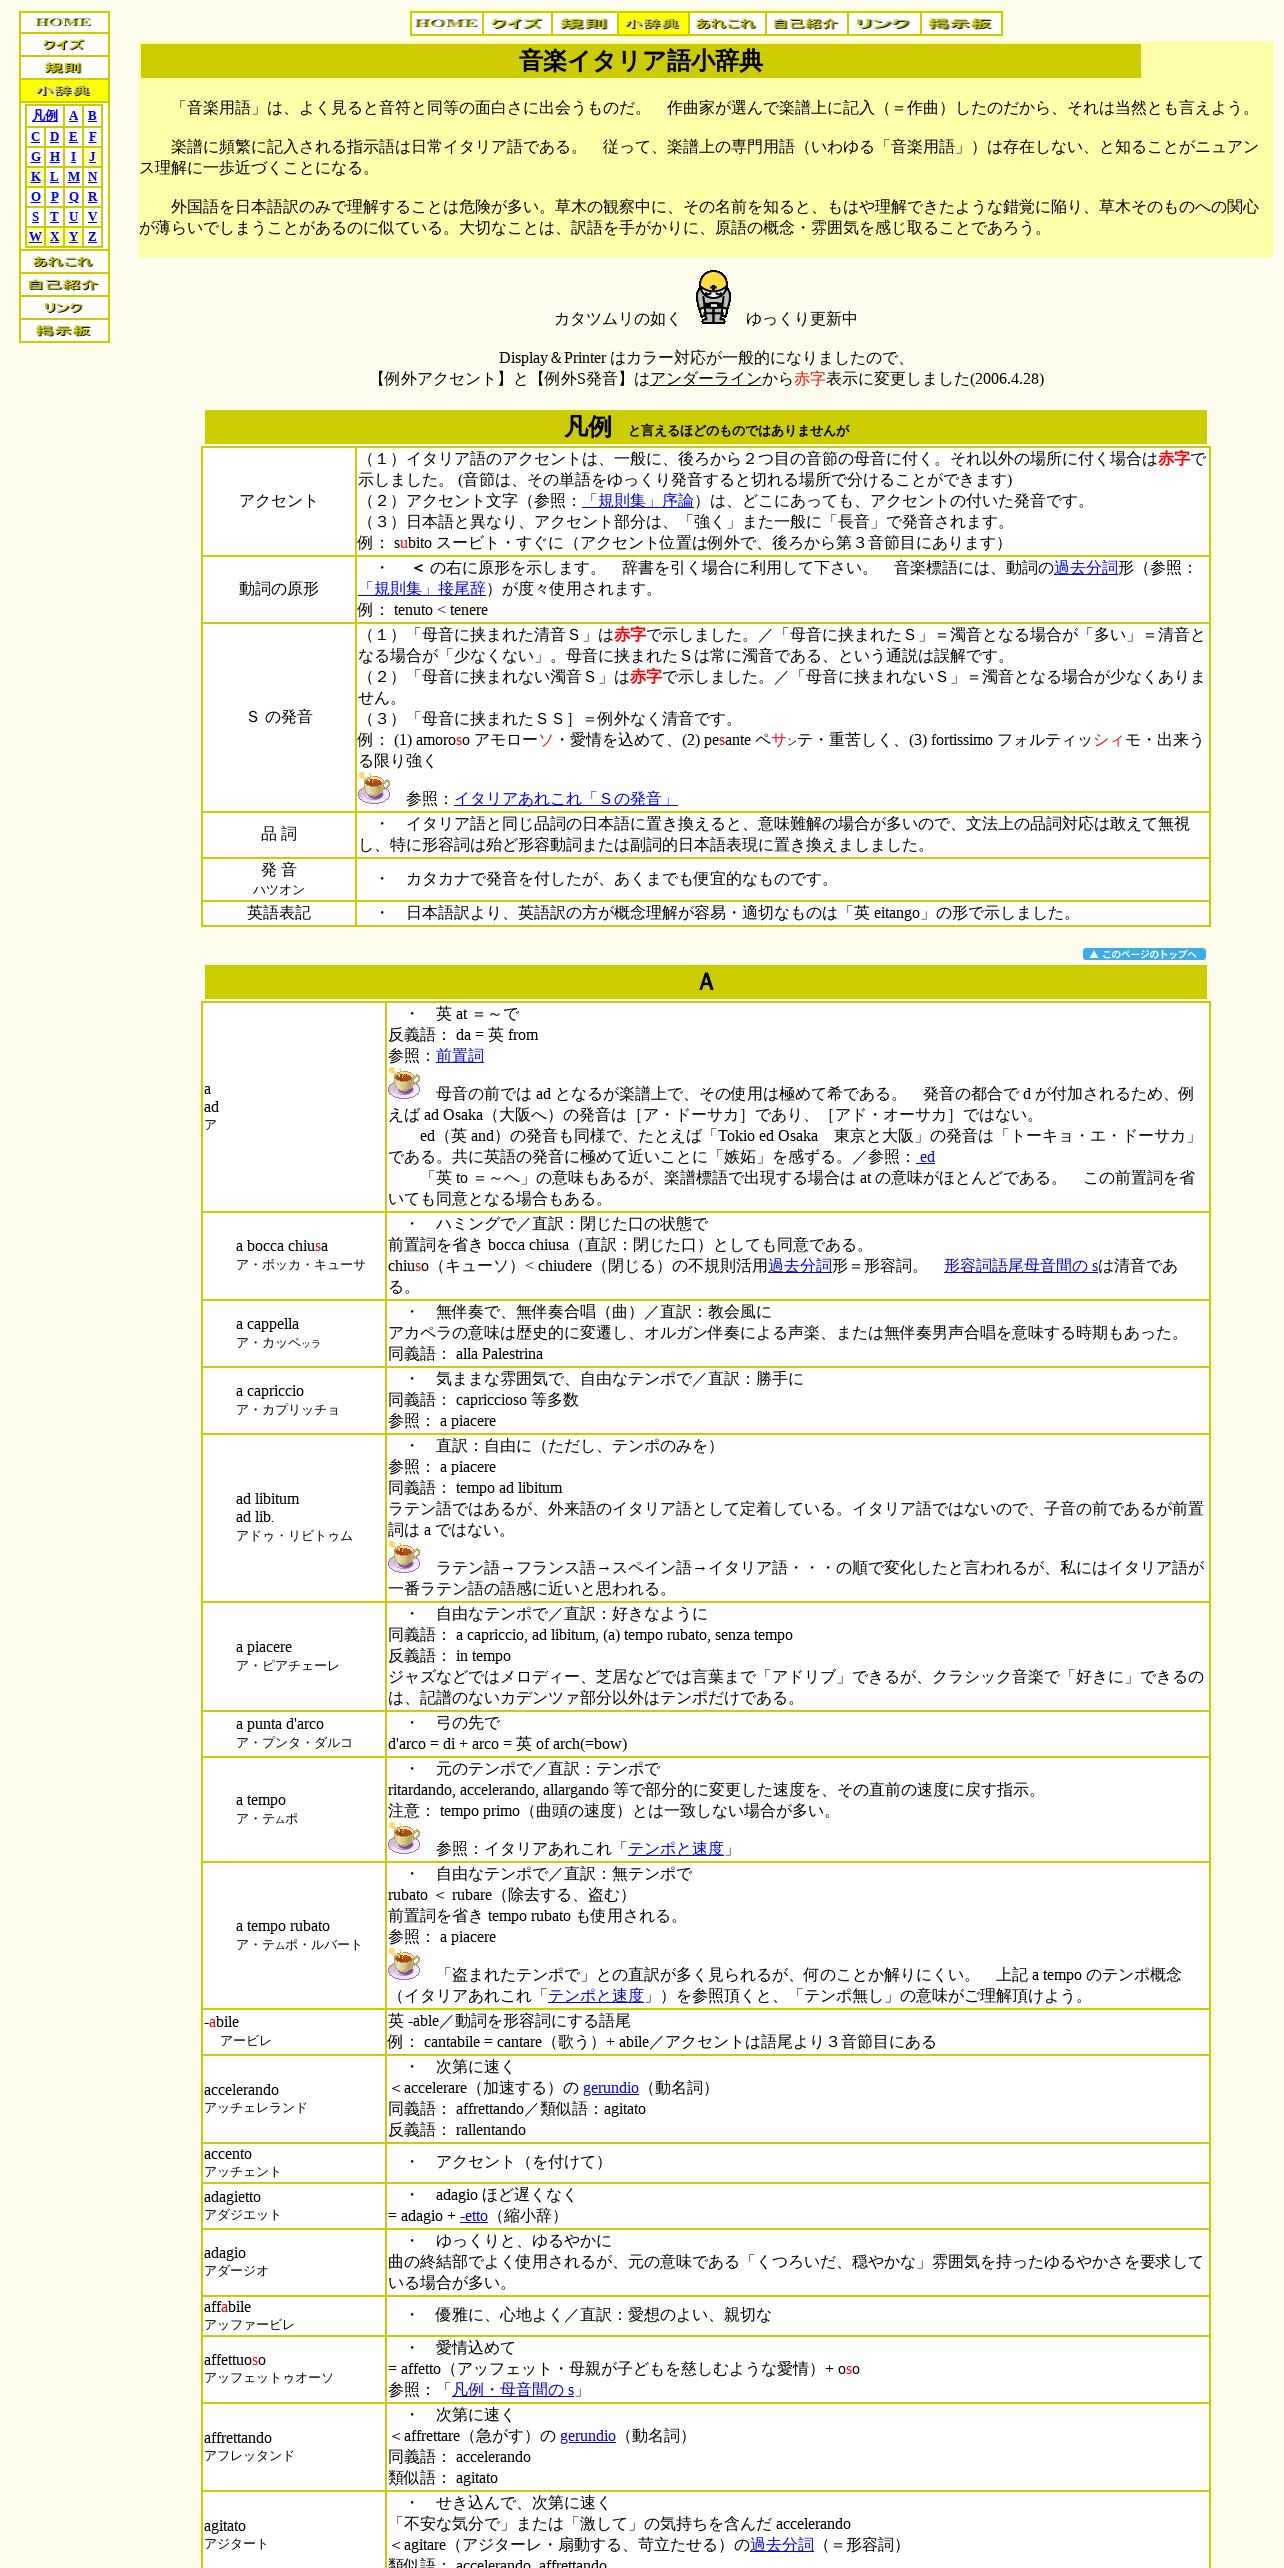Screen dimensions: 1284x2568
Task: Open イタリアあれこれ「Ｓの発音」 link
Action: [x=566, y=799]
